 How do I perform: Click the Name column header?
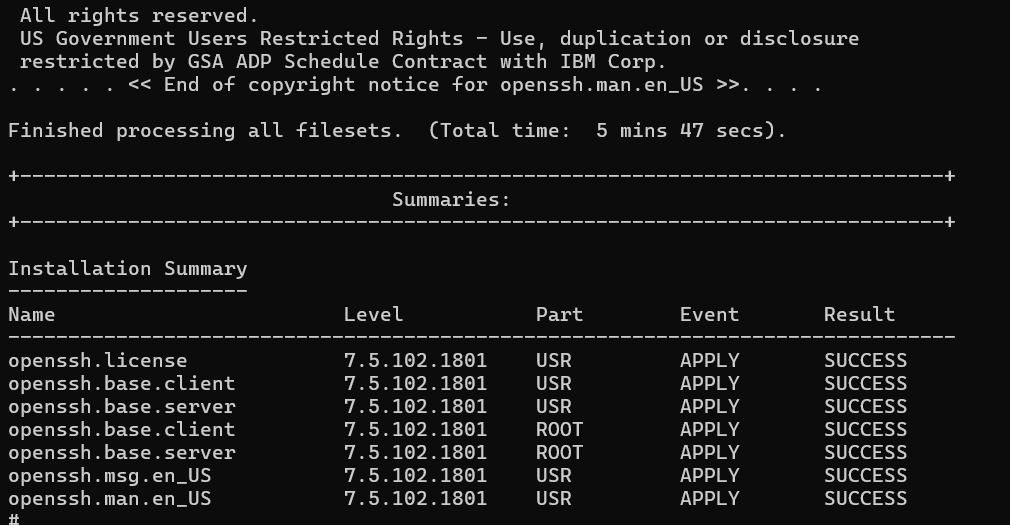click(32, 315)
